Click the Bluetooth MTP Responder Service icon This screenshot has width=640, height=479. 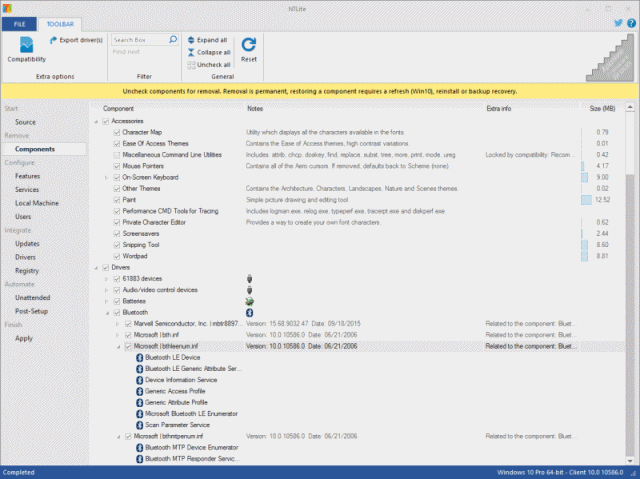[x=139, y=459]
